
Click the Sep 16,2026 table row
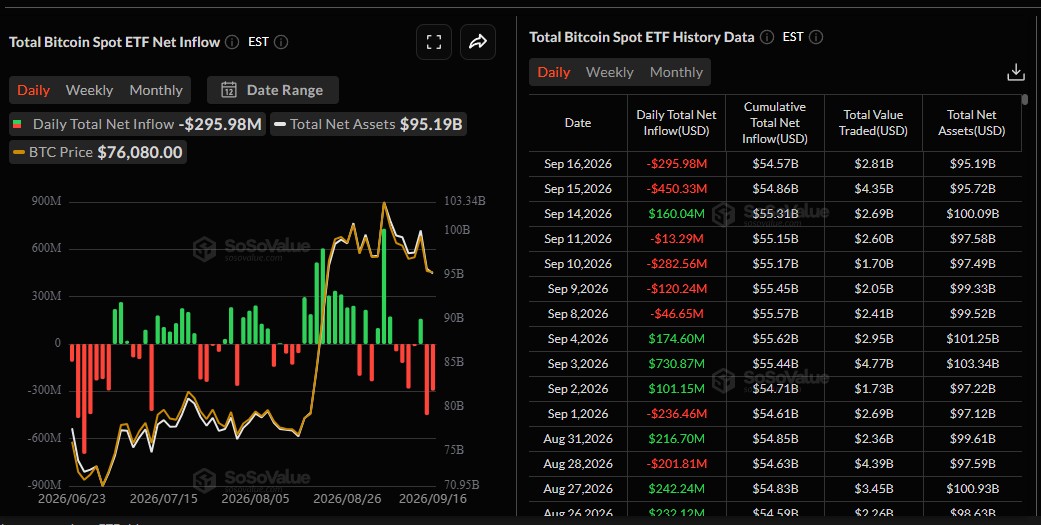pos(775,164)
